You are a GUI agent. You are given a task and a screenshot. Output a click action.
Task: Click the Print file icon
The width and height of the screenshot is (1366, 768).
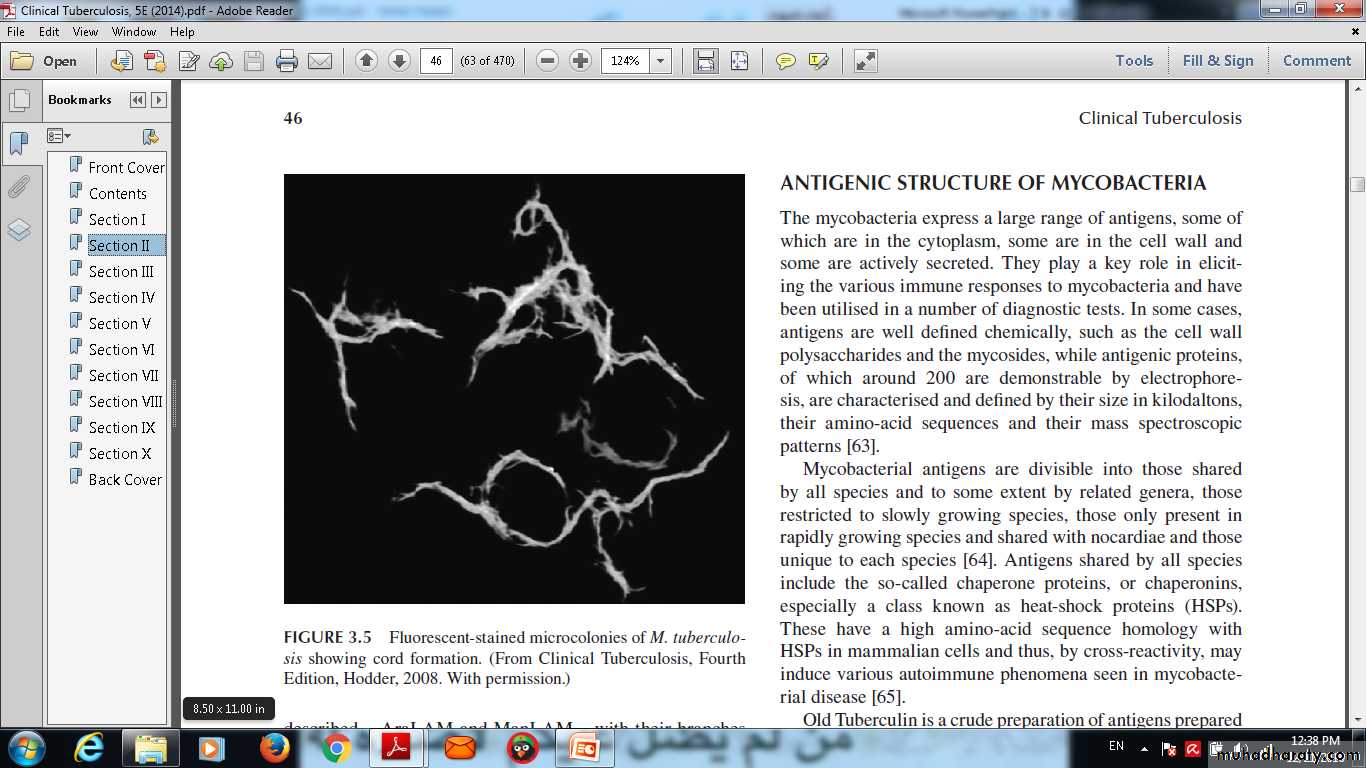[x=287, y=61]
